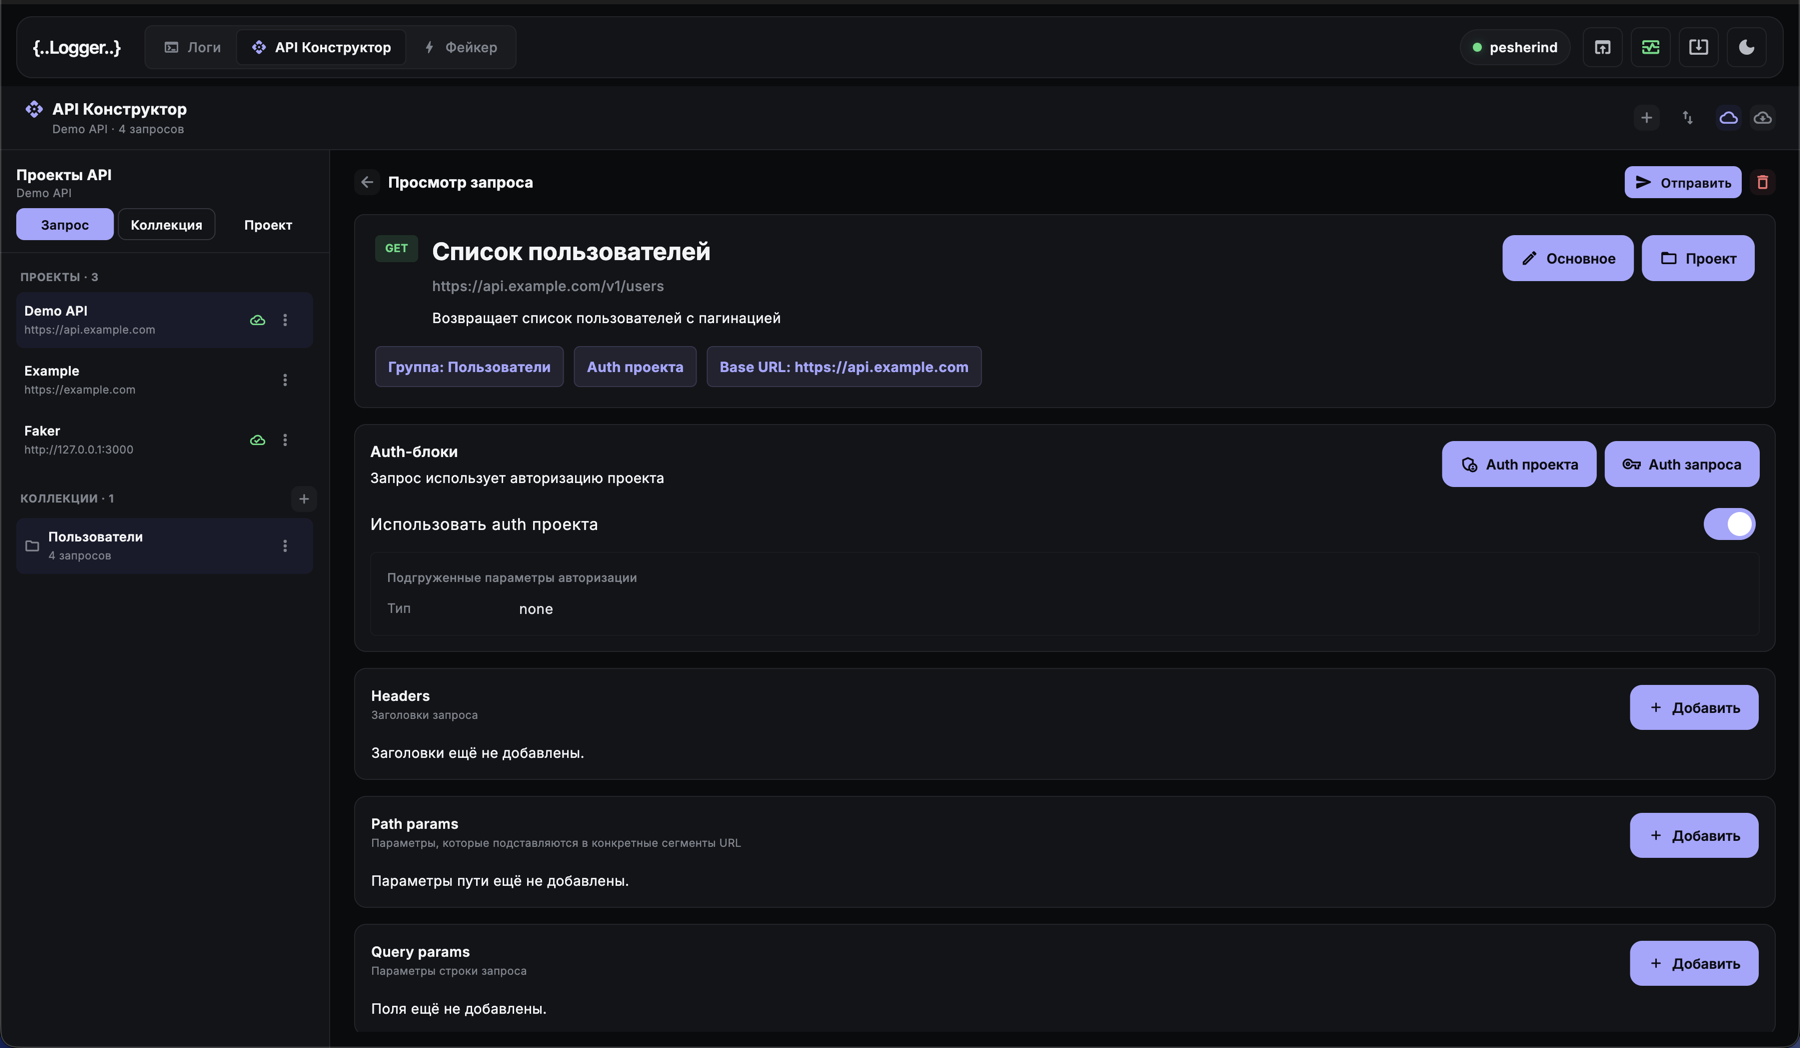1800x1048 pixels.
Task: Click the Auth проекта chip under description
Action: (x=635, y=367)
